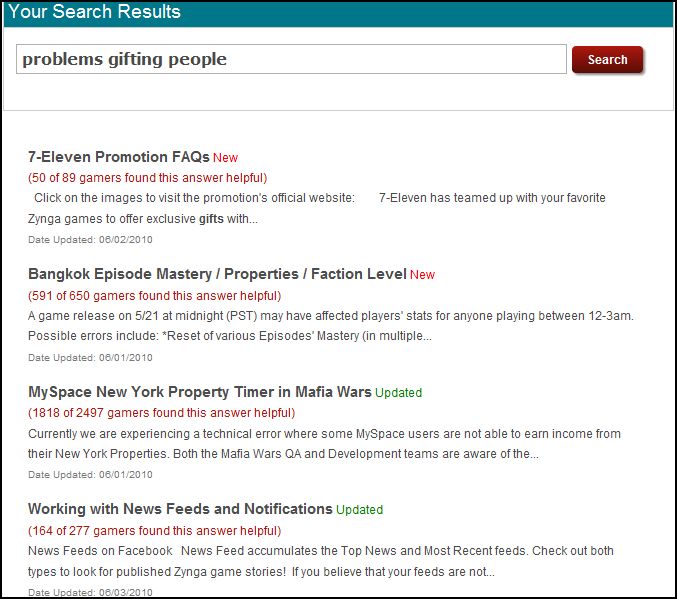
Task: Click '50 of 89 gamers found this answer helpful'
Action: click(x=148, y=178)
